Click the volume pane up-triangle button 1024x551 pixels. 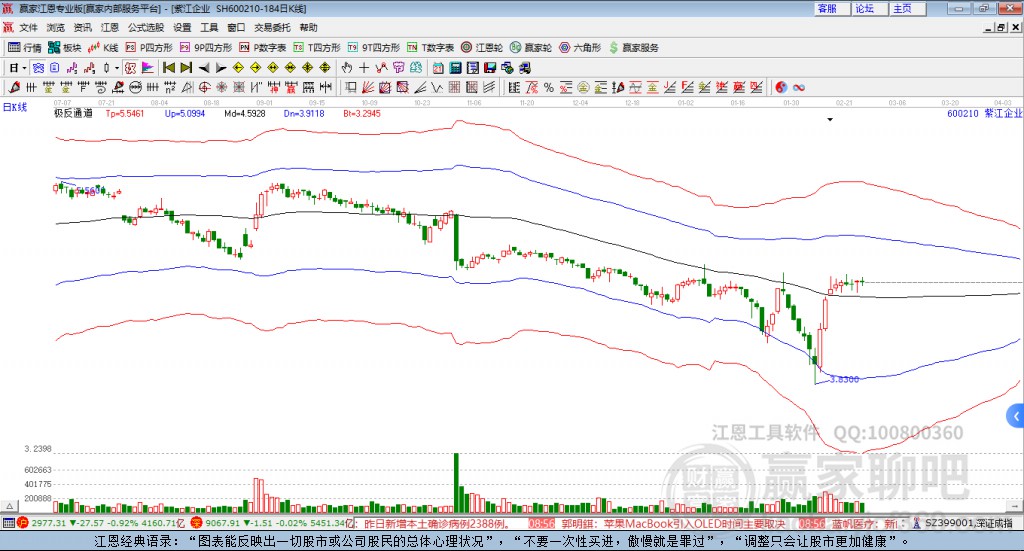pos(9,506)
